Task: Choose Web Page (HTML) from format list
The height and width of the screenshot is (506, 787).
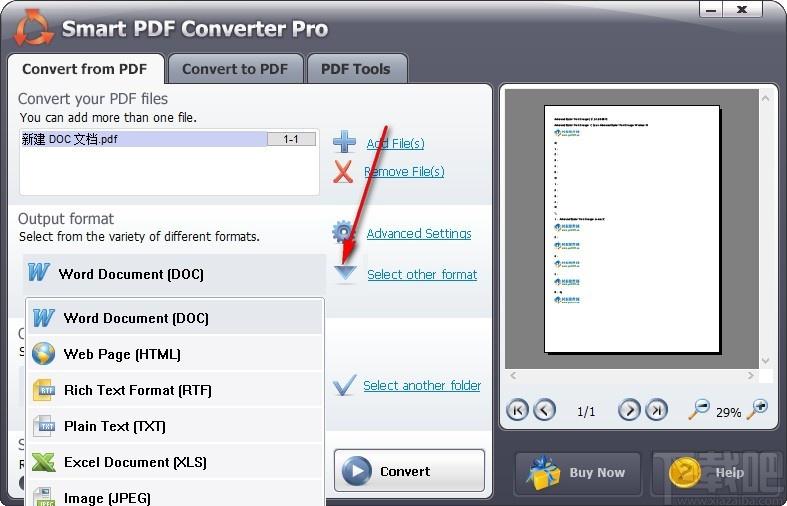Action: coord(175,354)
